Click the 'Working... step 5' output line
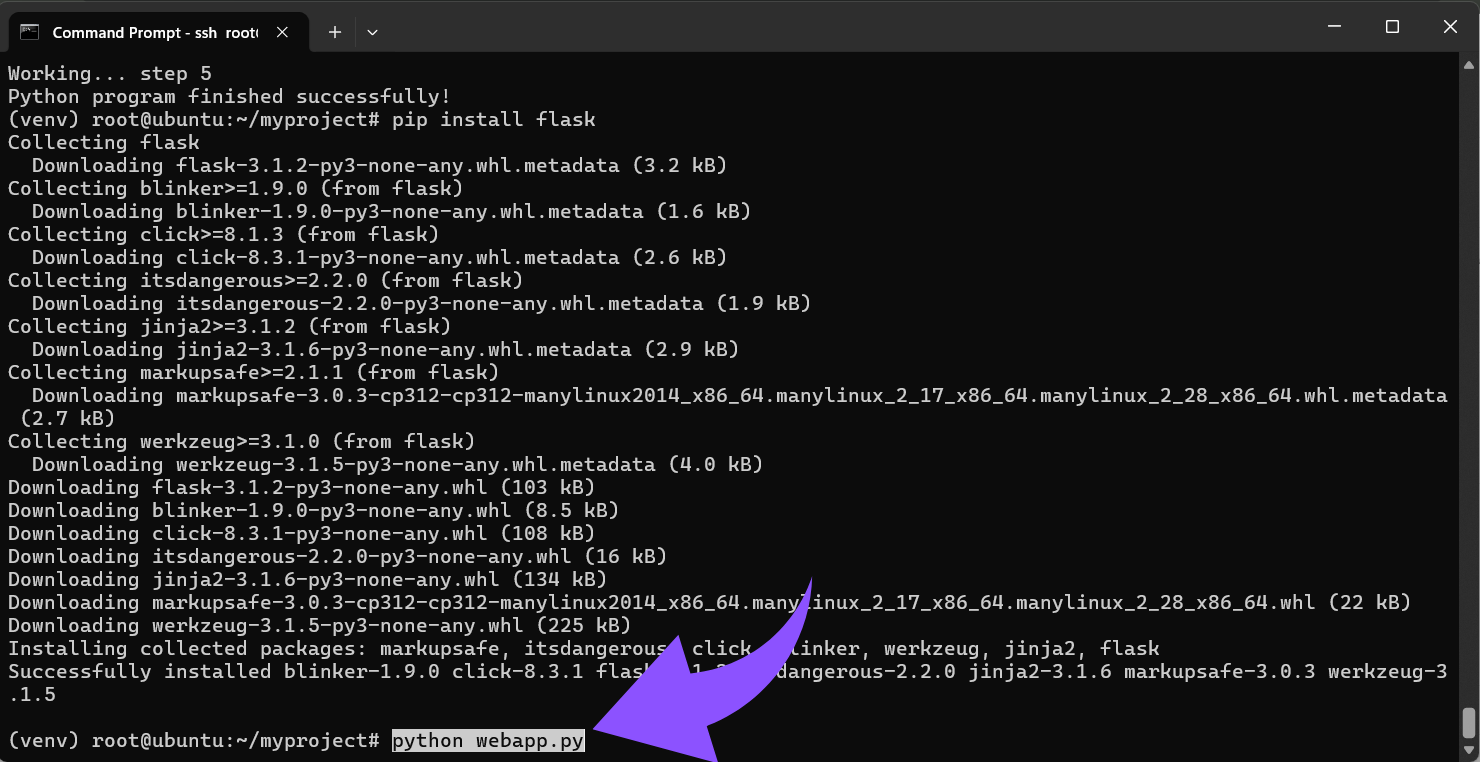 tap(110, 74)
